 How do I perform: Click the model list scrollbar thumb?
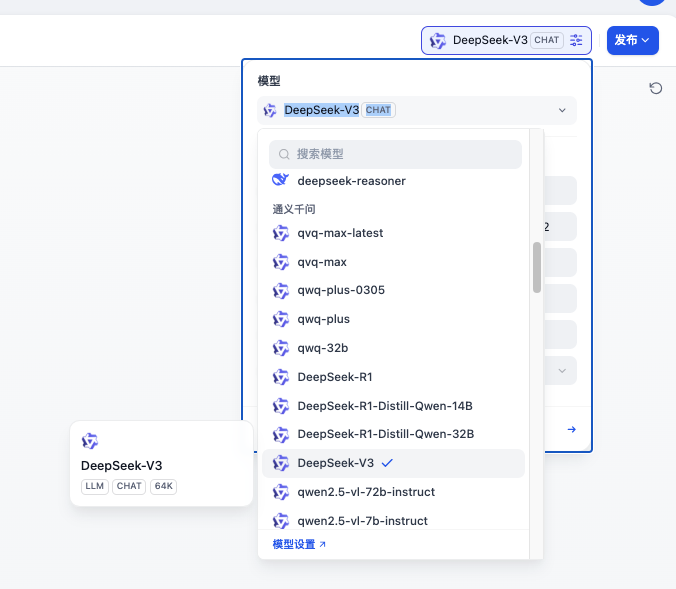coord(537,267)
